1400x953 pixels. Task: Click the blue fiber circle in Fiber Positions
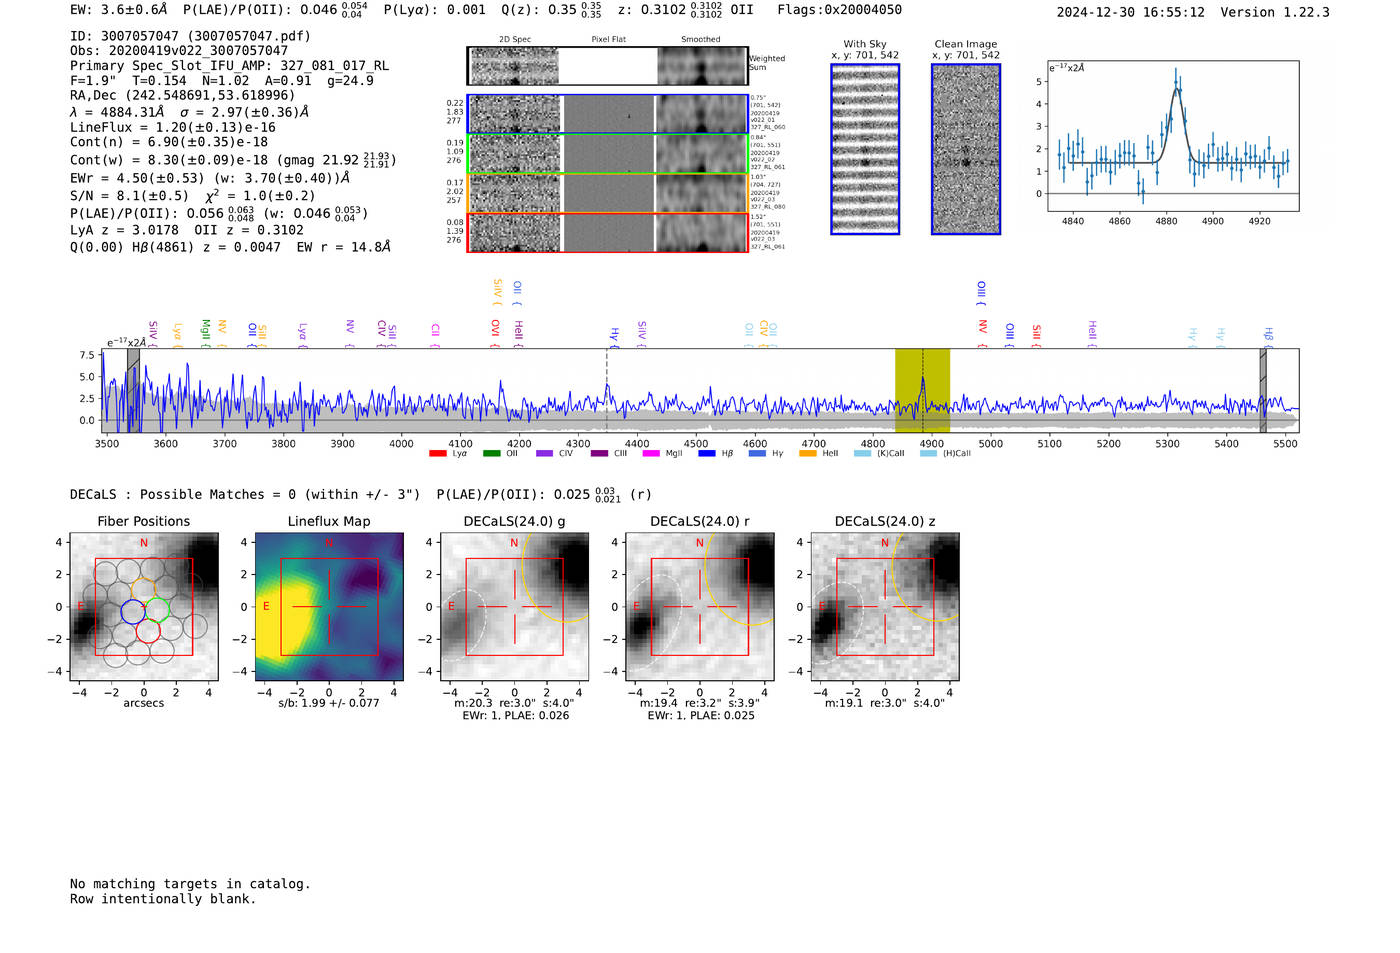pyautogui.click(x=132, y=611)
